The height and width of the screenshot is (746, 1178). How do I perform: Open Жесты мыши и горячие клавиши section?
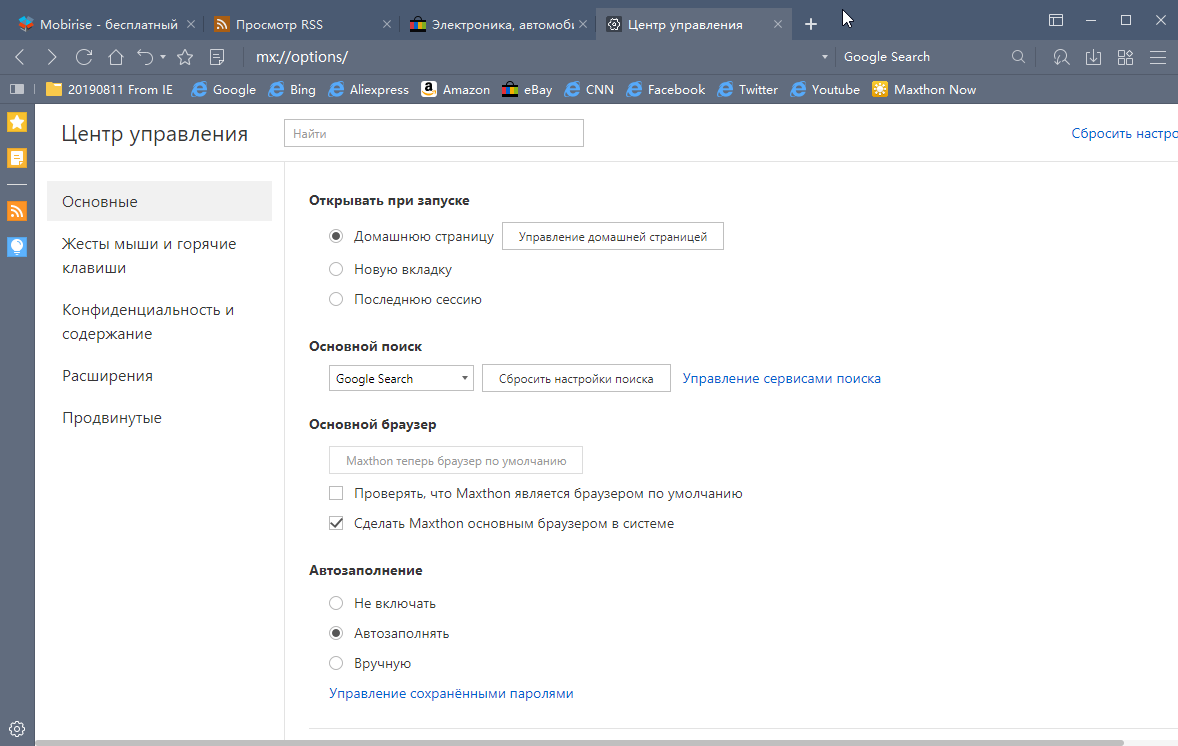pyautogui.click(x=149, y=255)
